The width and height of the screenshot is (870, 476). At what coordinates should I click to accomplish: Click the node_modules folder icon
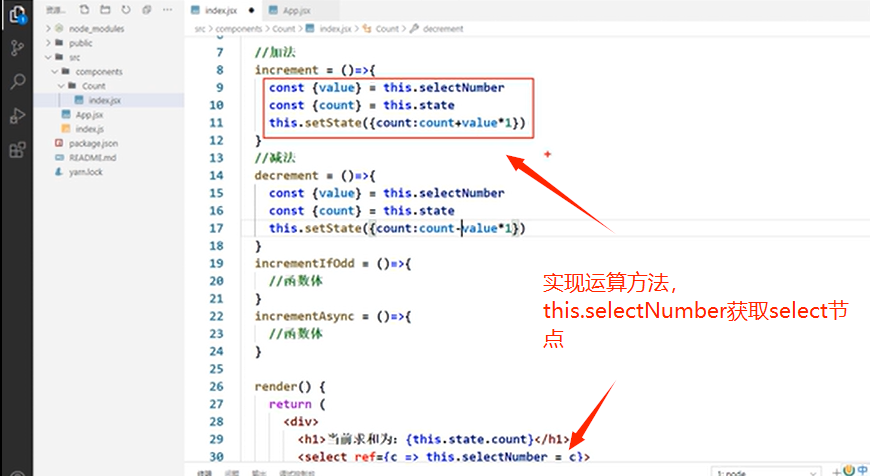coord(59,28)
